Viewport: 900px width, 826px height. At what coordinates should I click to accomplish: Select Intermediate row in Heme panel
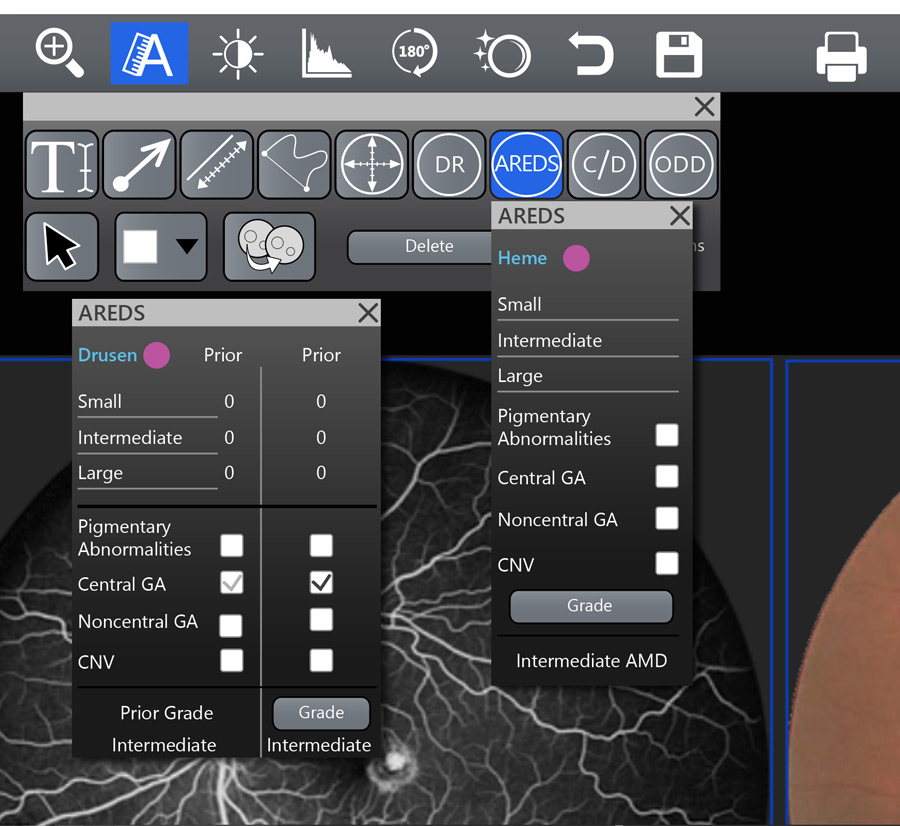(x=588, y=341)
